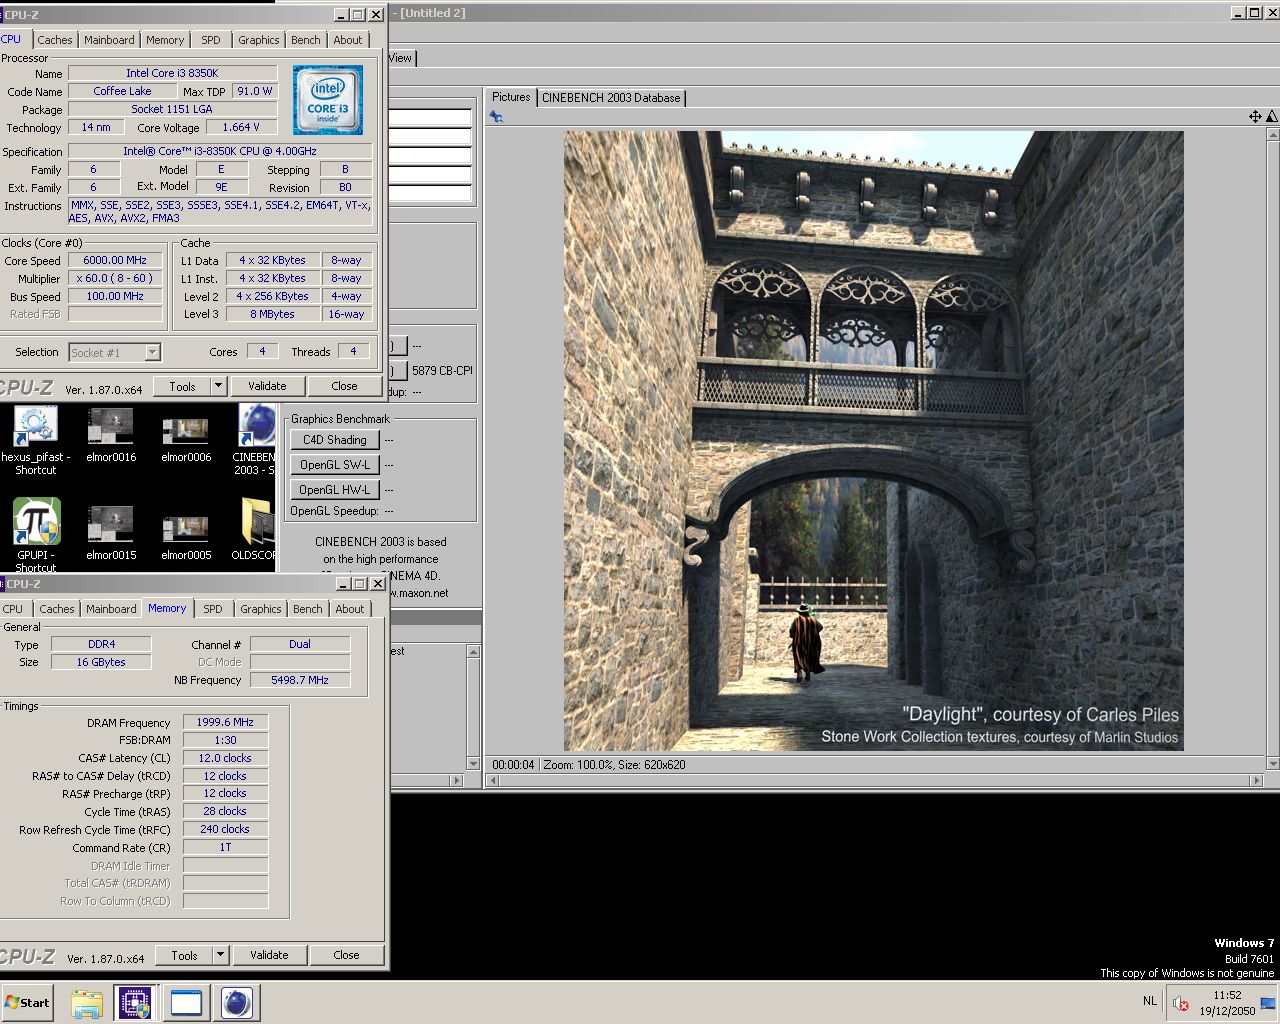
Task: Click the 5879 CB-CPU score text
Action: tap(442, 371)
